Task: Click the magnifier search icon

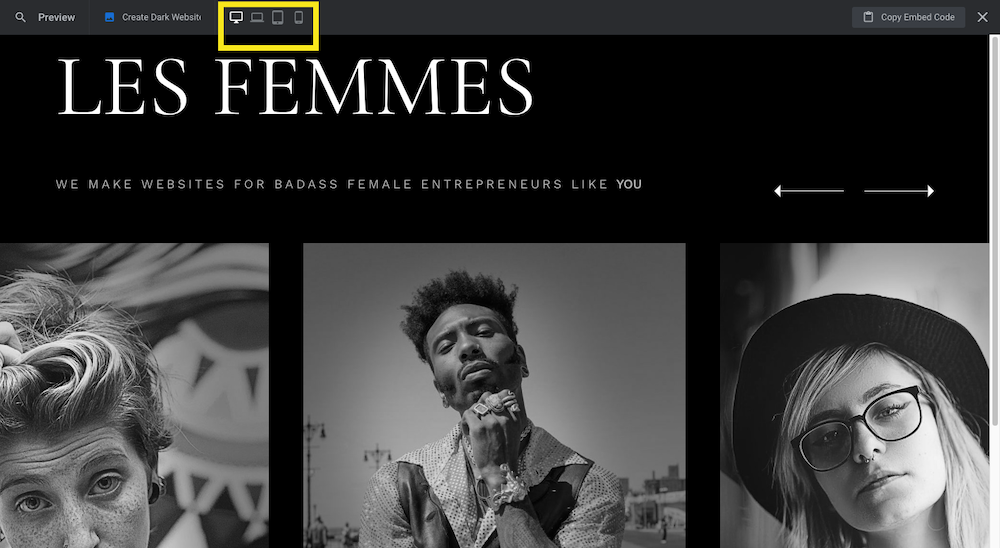Action: pyautogui.click(x=20, y=17)
